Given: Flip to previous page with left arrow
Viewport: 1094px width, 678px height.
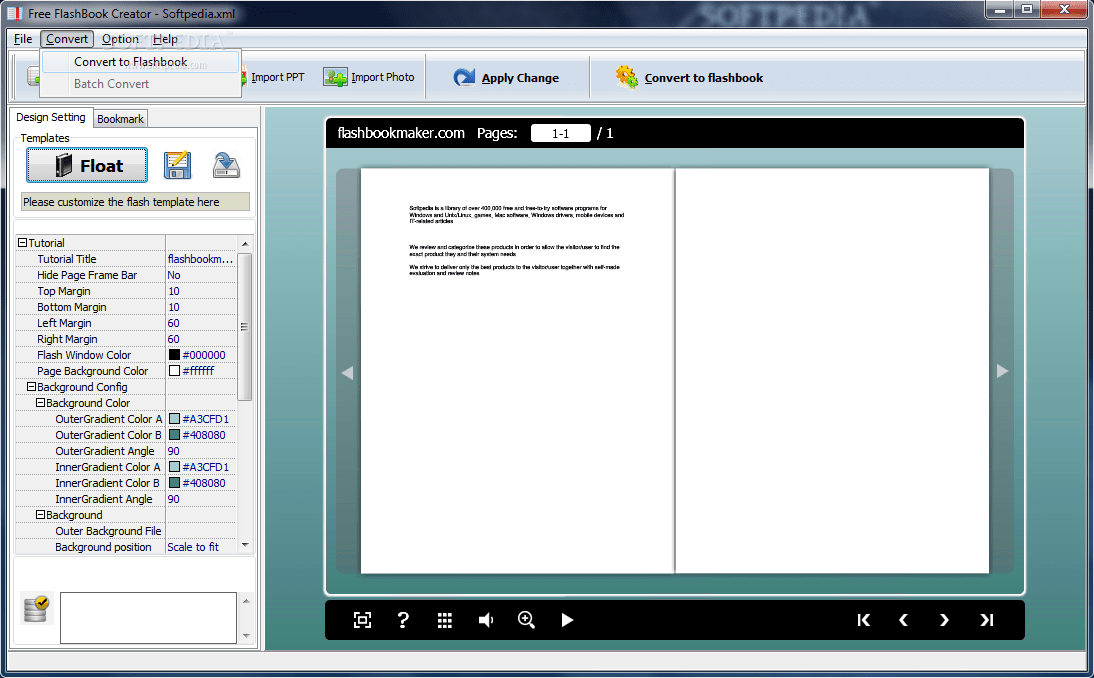Looking at the screenshot, I should pyautogui.click(x=347, y=373).
